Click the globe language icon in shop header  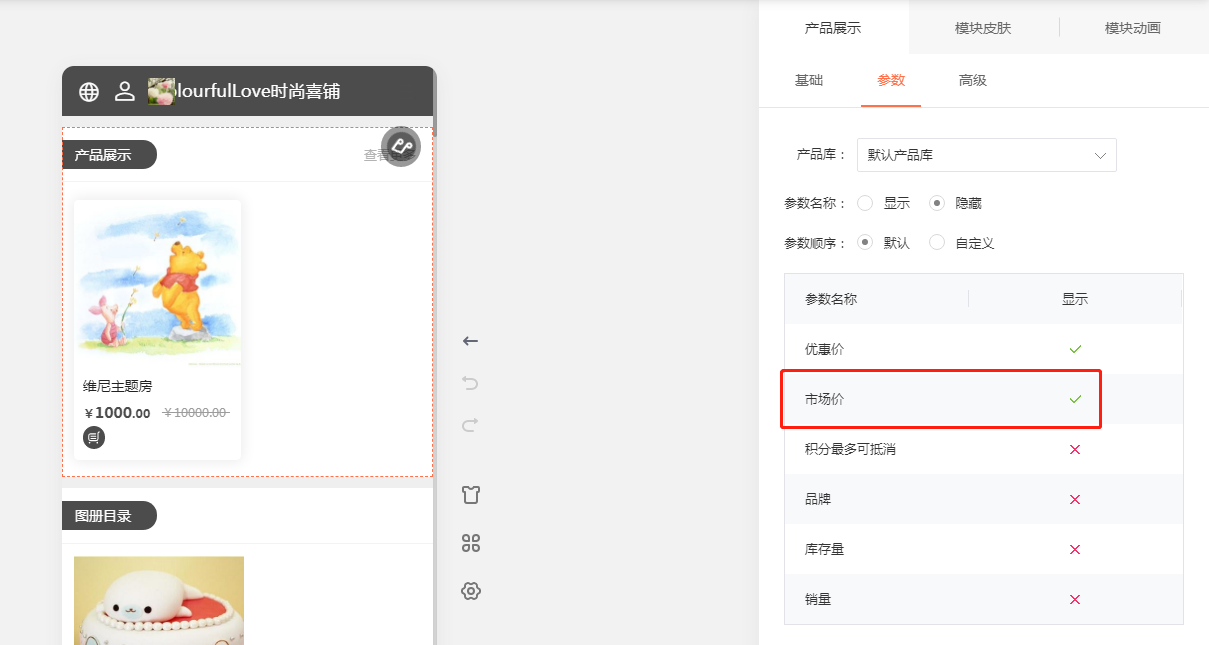tap(89, 92)
